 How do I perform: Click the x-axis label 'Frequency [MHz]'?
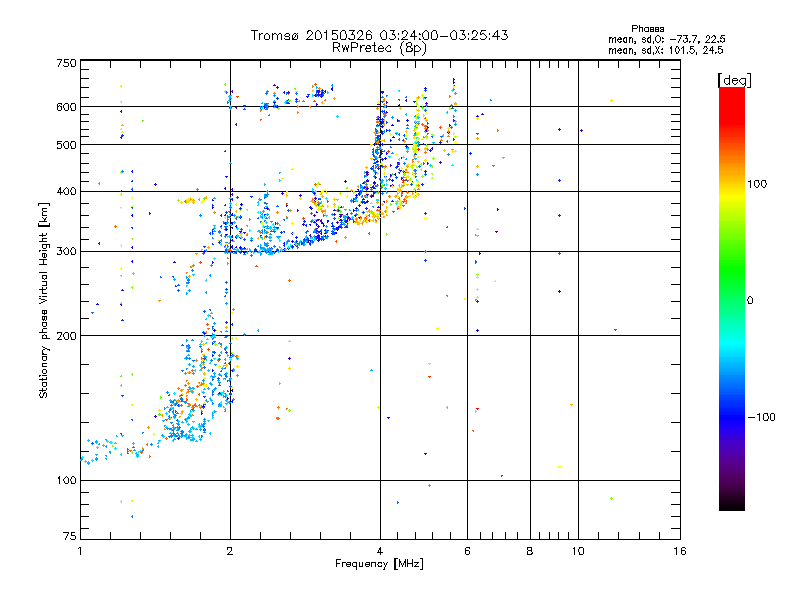[379, 564]
